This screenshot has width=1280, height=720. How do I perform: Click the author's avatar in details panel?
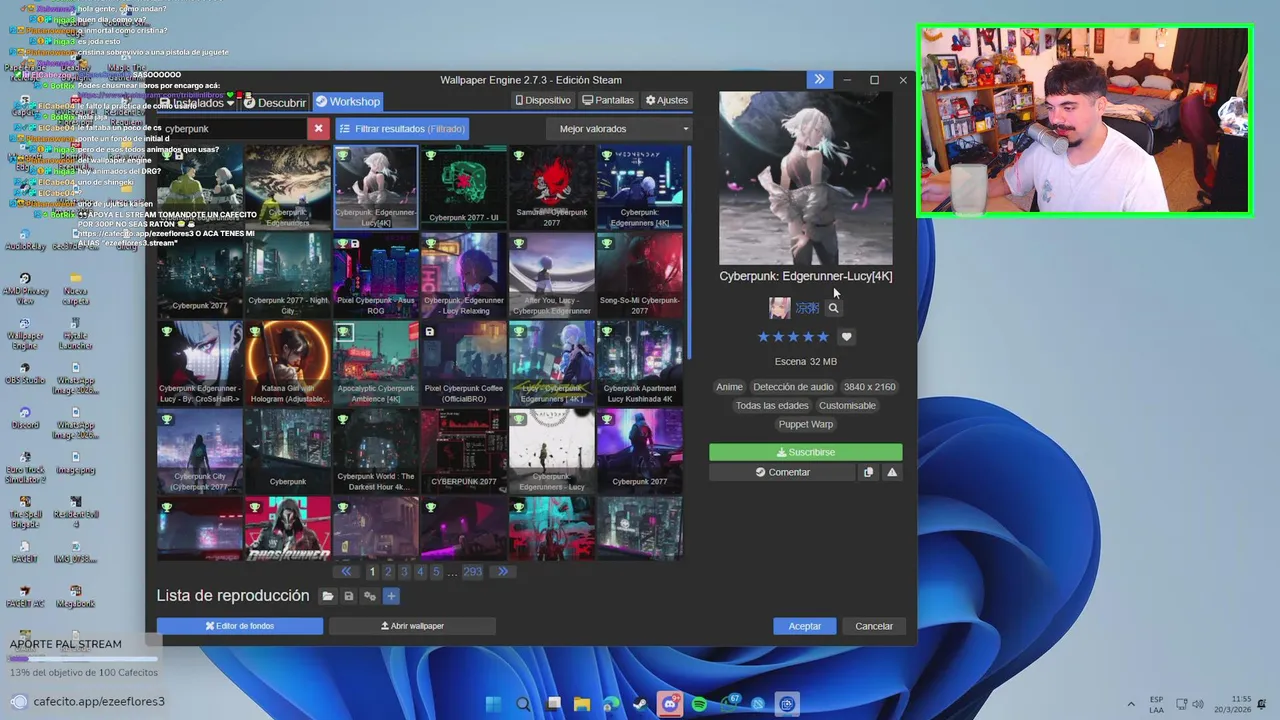[x=779, y=308]
